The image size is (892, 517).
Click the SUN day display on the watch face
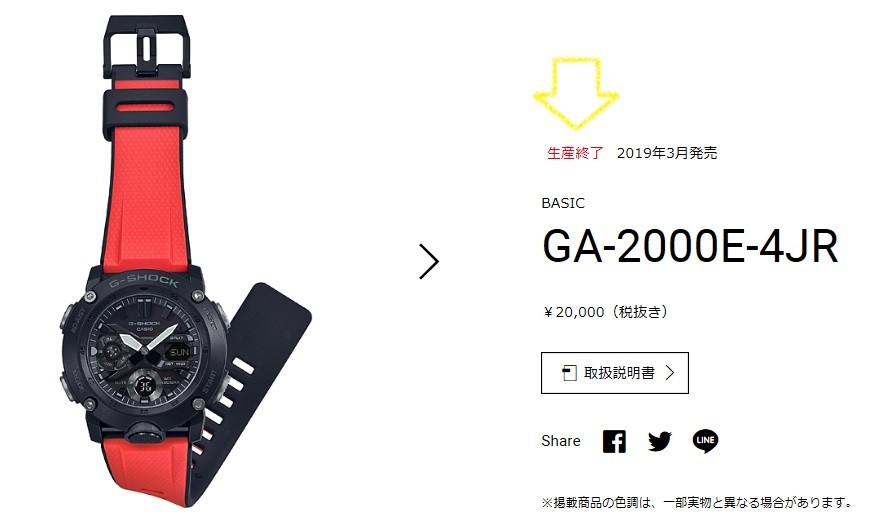(x=180, y=352)
